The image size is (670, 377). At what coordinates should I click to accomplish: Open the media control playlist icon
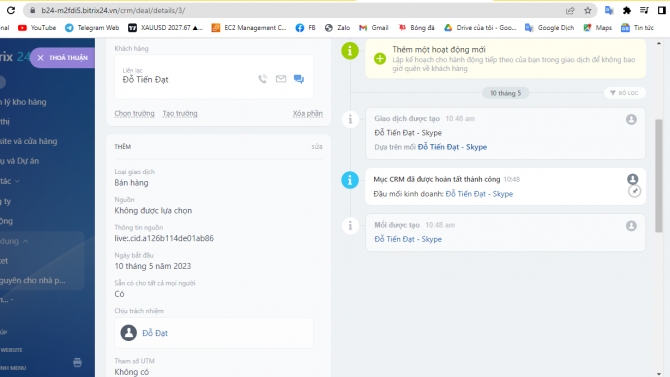644,10
